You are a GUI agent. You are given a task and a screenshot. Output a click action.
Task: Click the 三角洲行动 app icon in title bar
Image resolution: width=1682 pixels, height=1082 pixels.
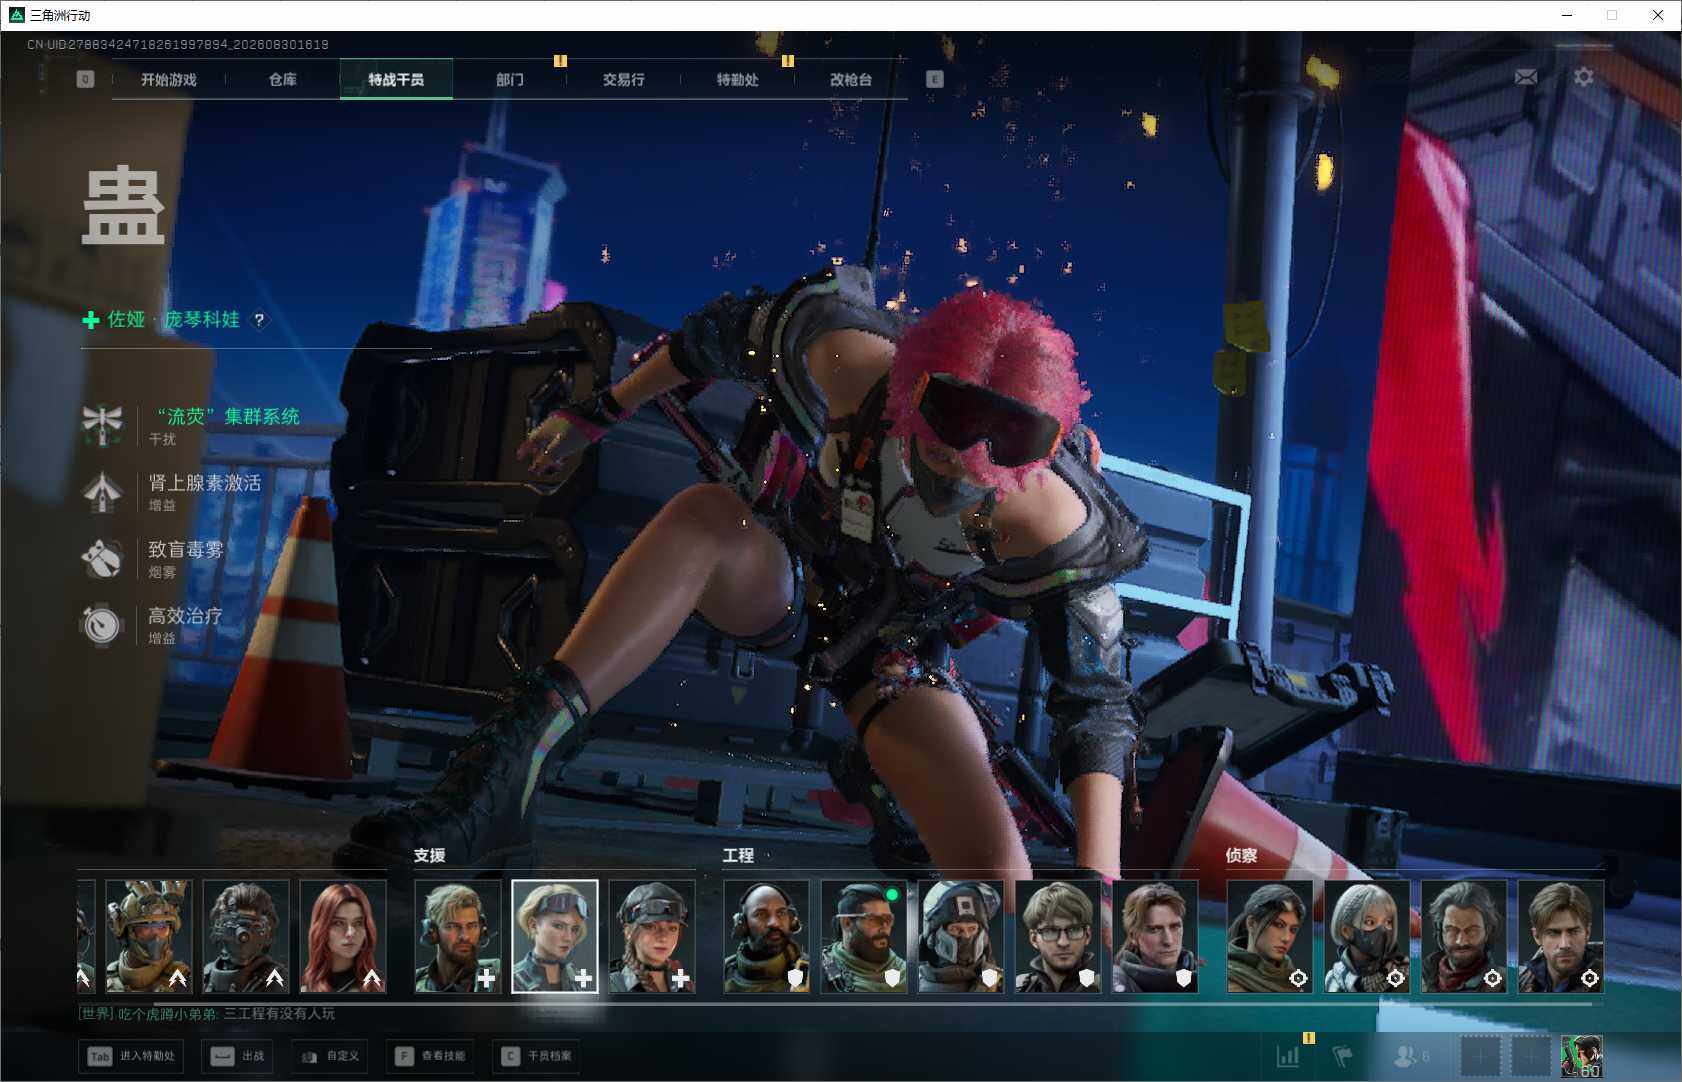coord(16,15)
